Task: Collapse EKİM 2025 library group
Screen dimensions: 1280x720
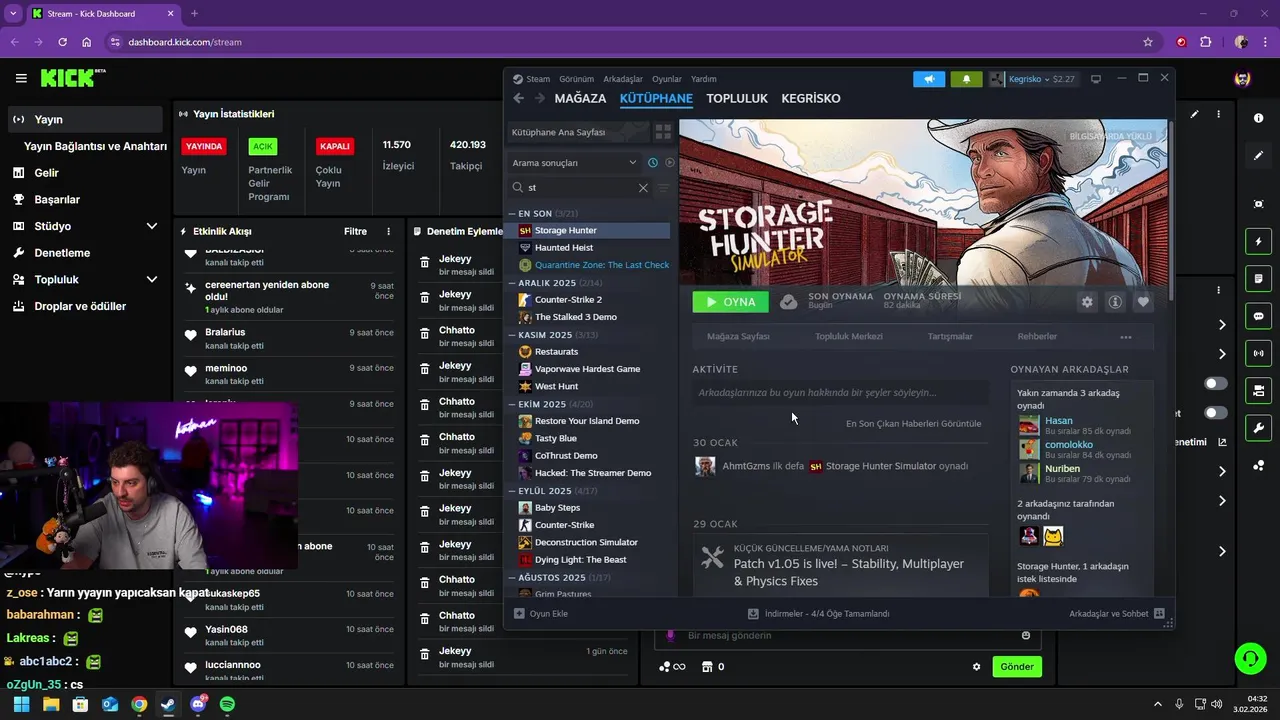Action: pyautogui.click(x=513, y=404)
